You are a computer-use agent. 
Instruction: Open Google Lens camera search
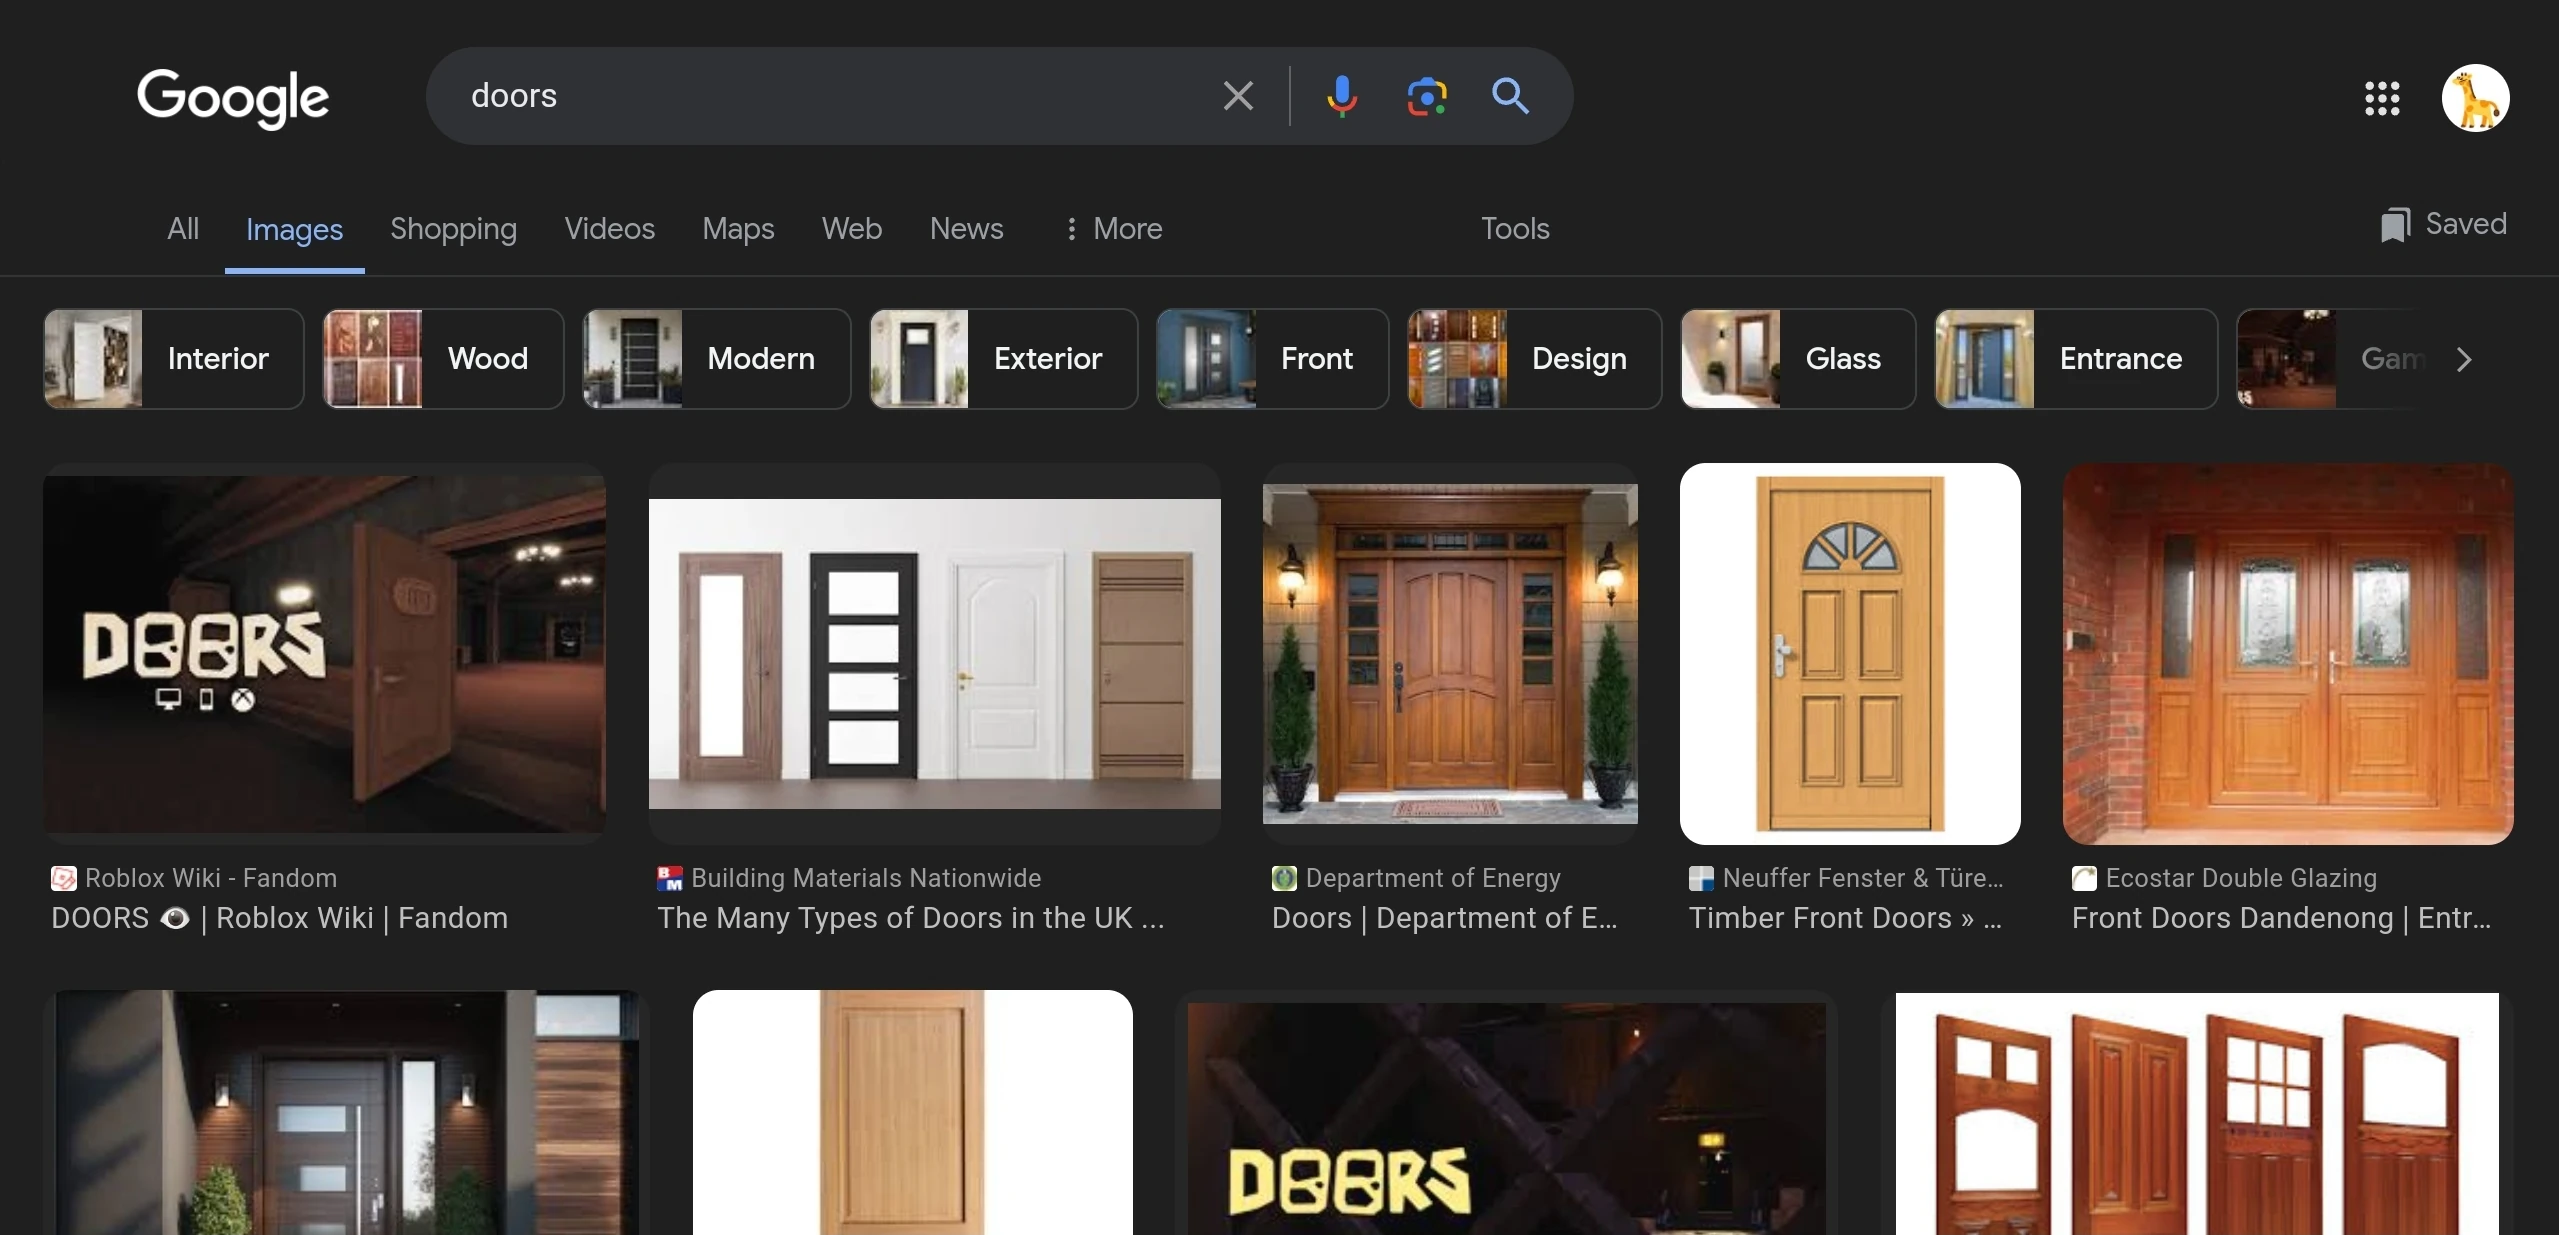tap(1426, 96)
